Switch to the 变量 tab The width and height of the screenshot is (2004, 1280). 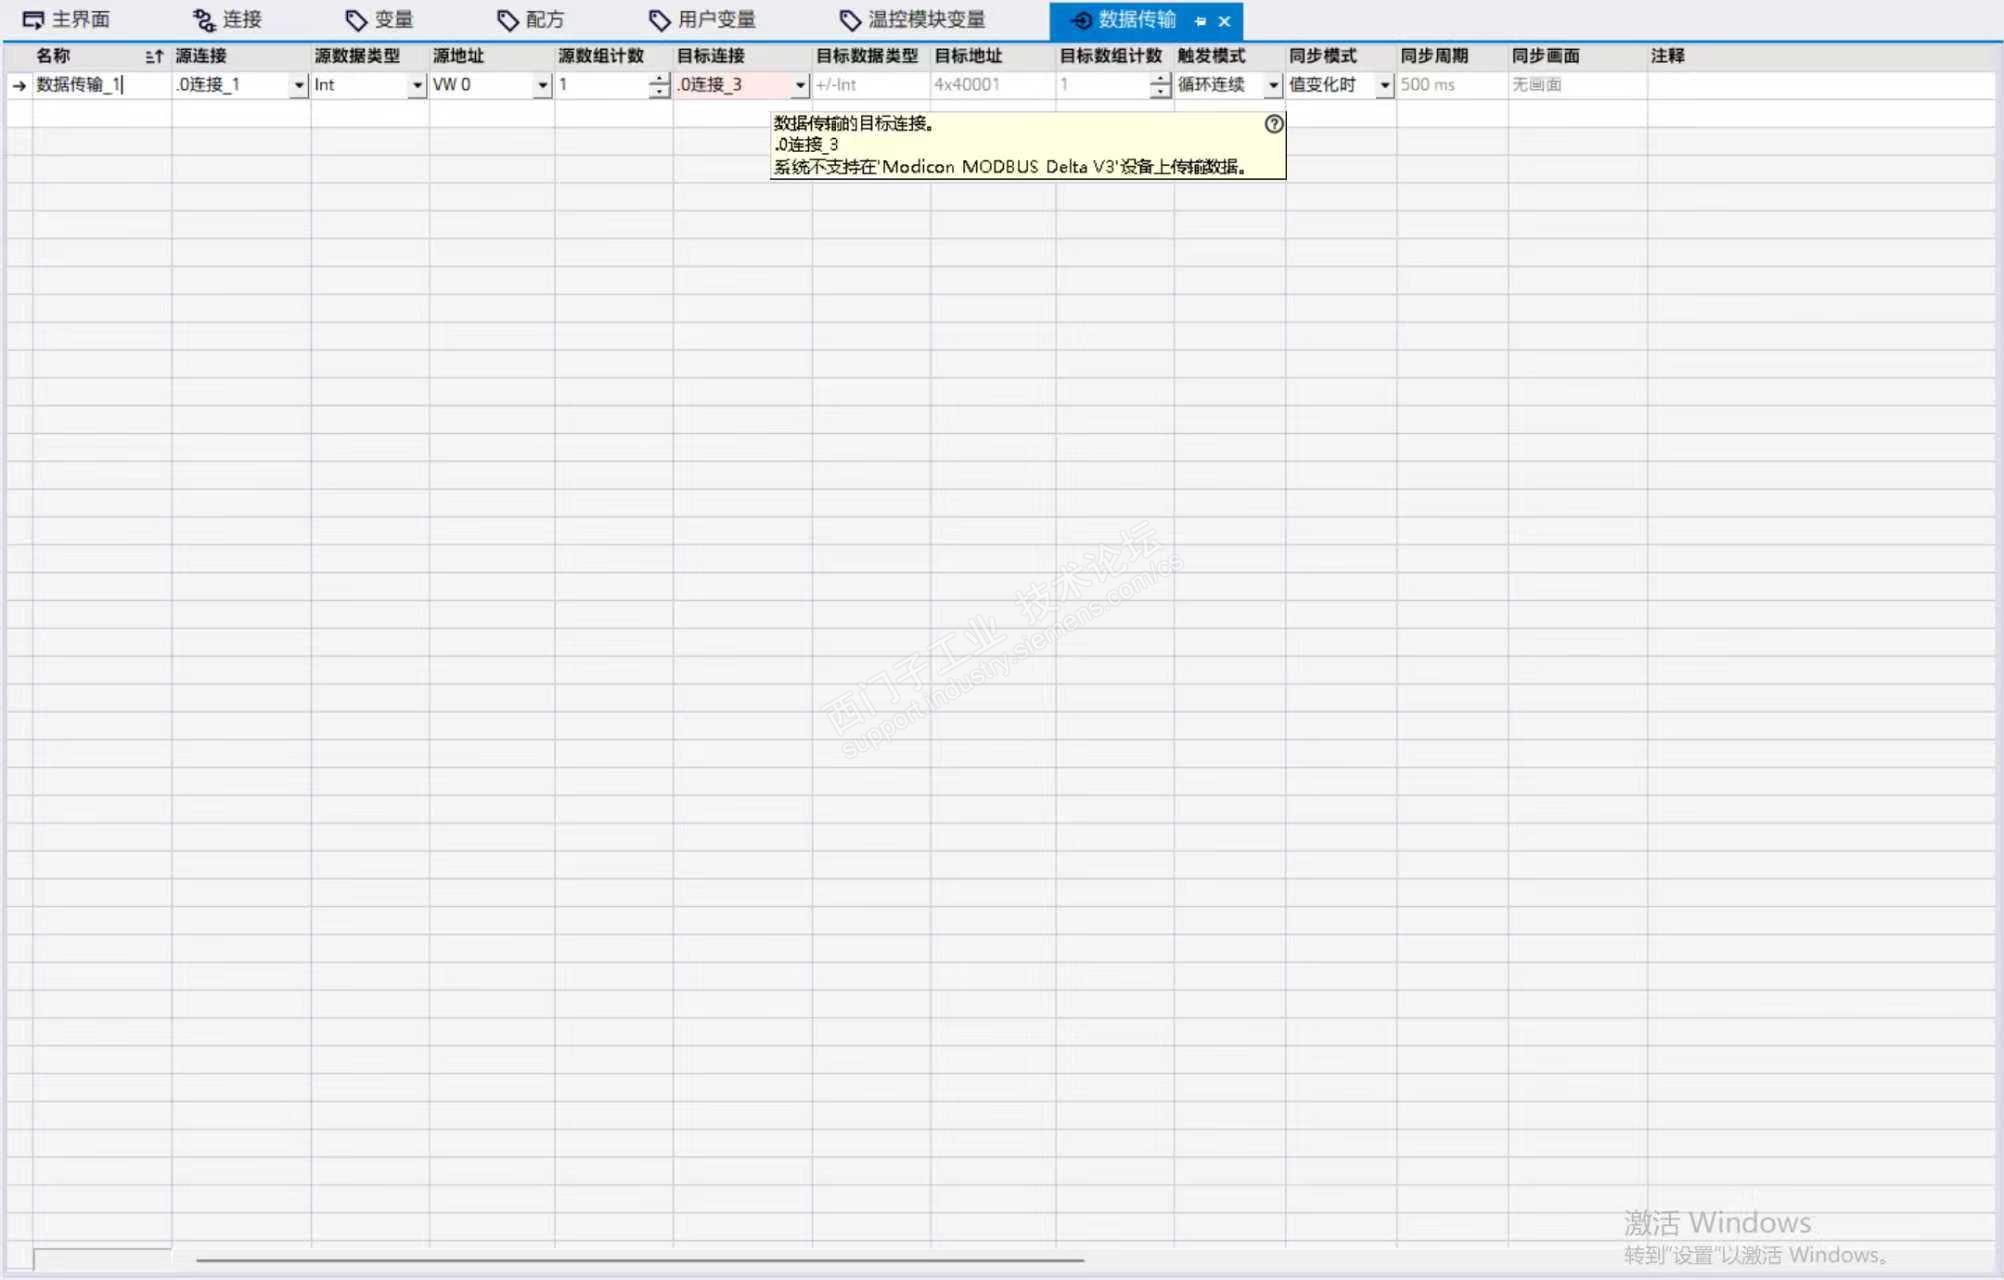point(380,20)
